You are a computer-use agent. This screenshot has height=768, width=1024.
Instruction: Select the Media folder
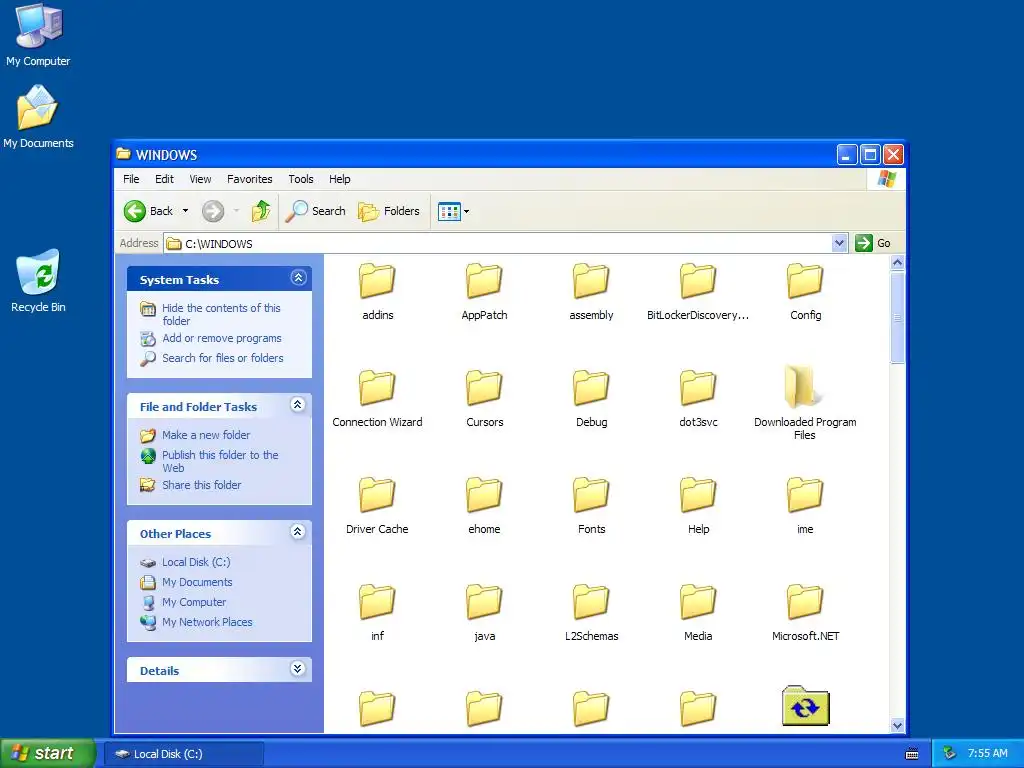coord(698,613)
